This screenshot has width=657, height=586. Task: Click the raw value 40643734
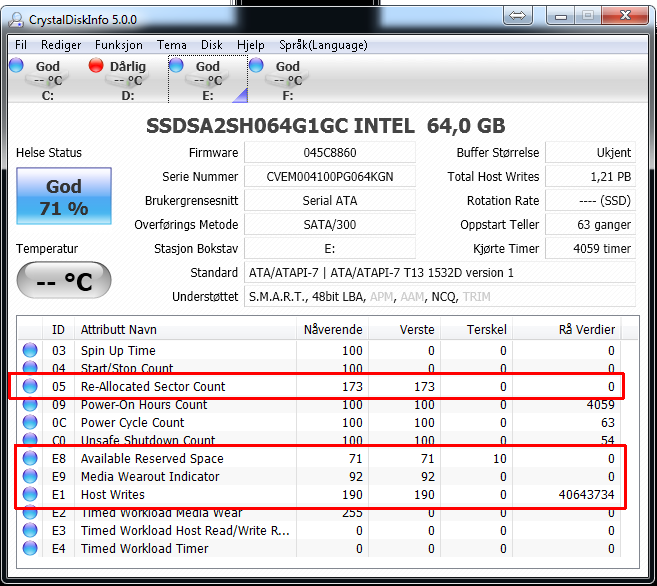coord(586,494)
